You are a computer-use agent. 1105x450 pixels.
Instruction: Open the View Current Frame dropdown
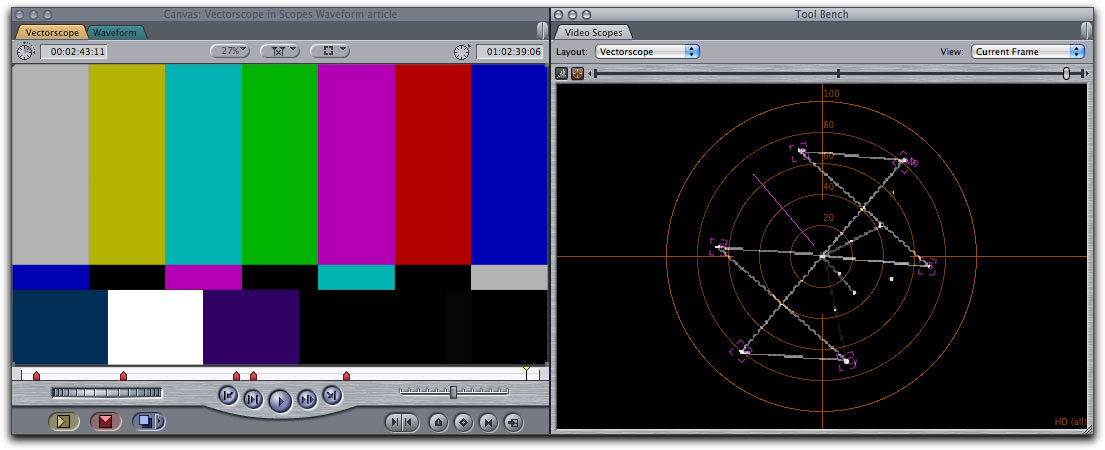pyautogui.click(x=1028, y=51)
